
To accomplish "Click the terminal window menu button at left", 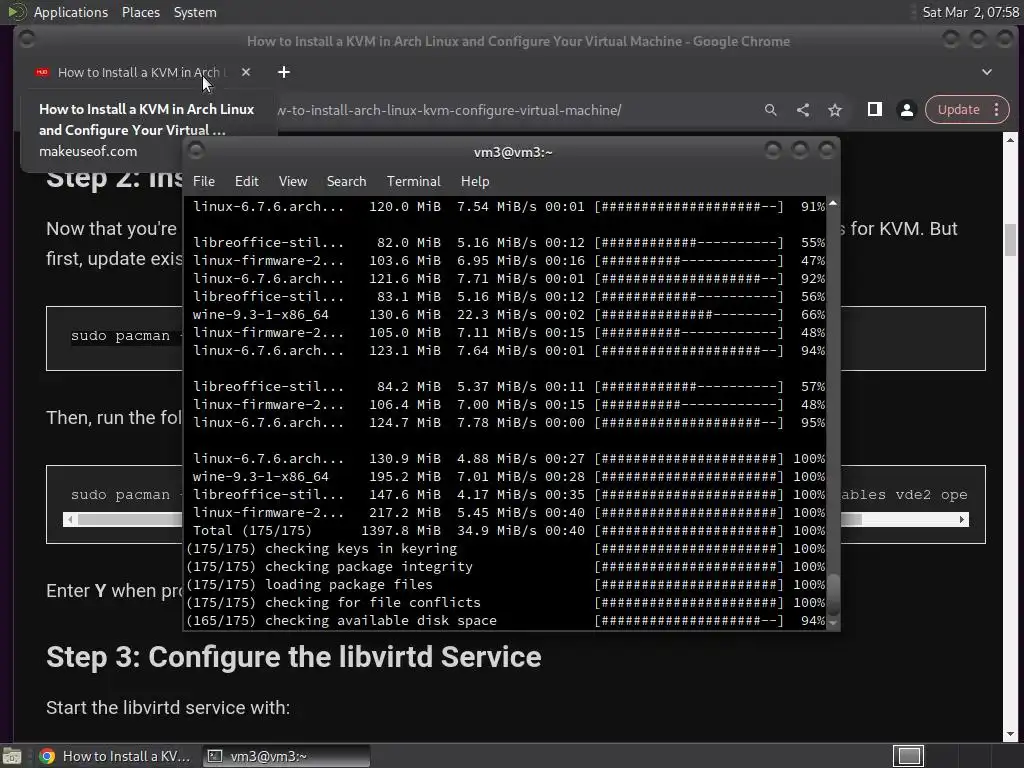I will pyautogui.click(x=195, y=151).
